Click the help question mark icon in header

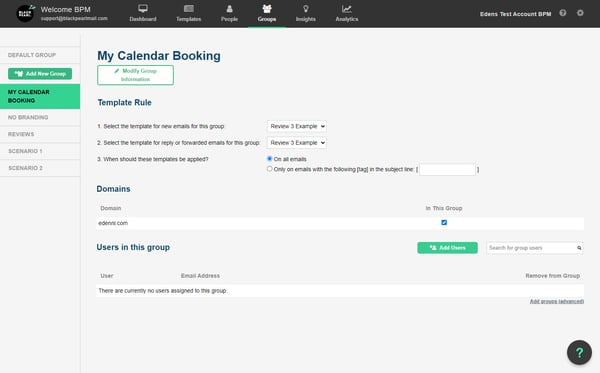(x=562, y=13)
